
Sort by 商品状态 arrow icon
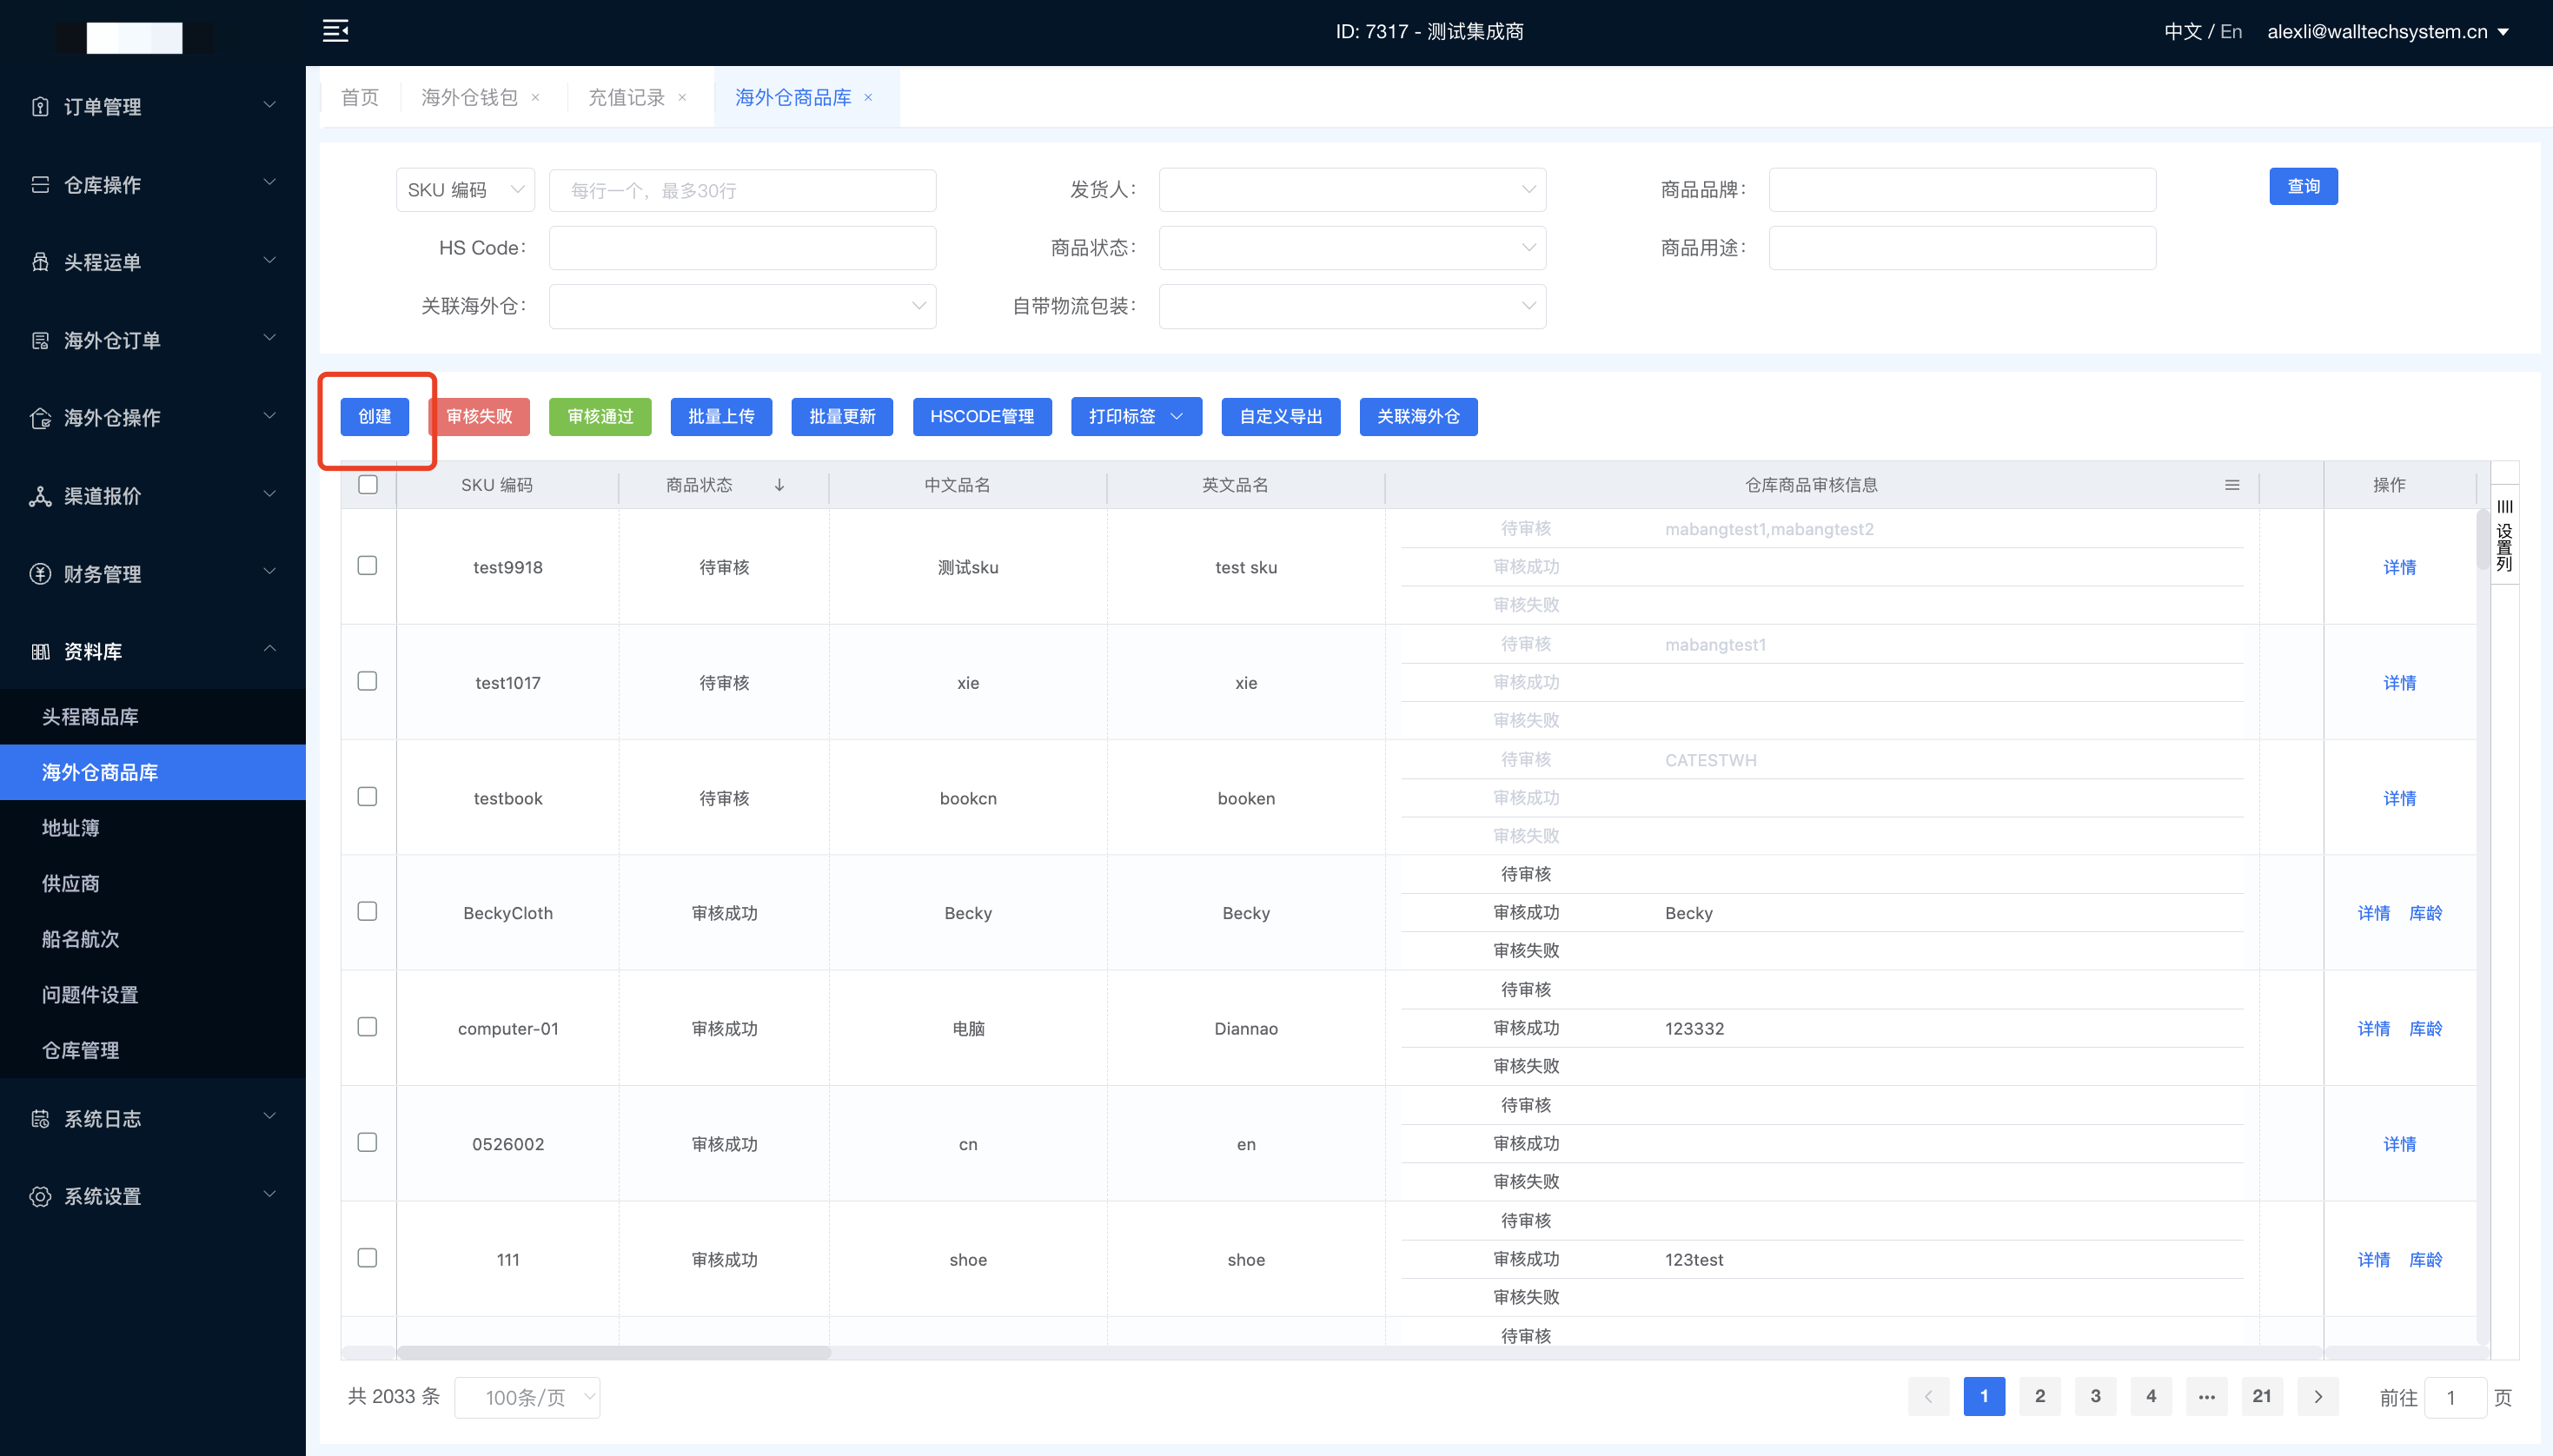click(x=779, y=485)
